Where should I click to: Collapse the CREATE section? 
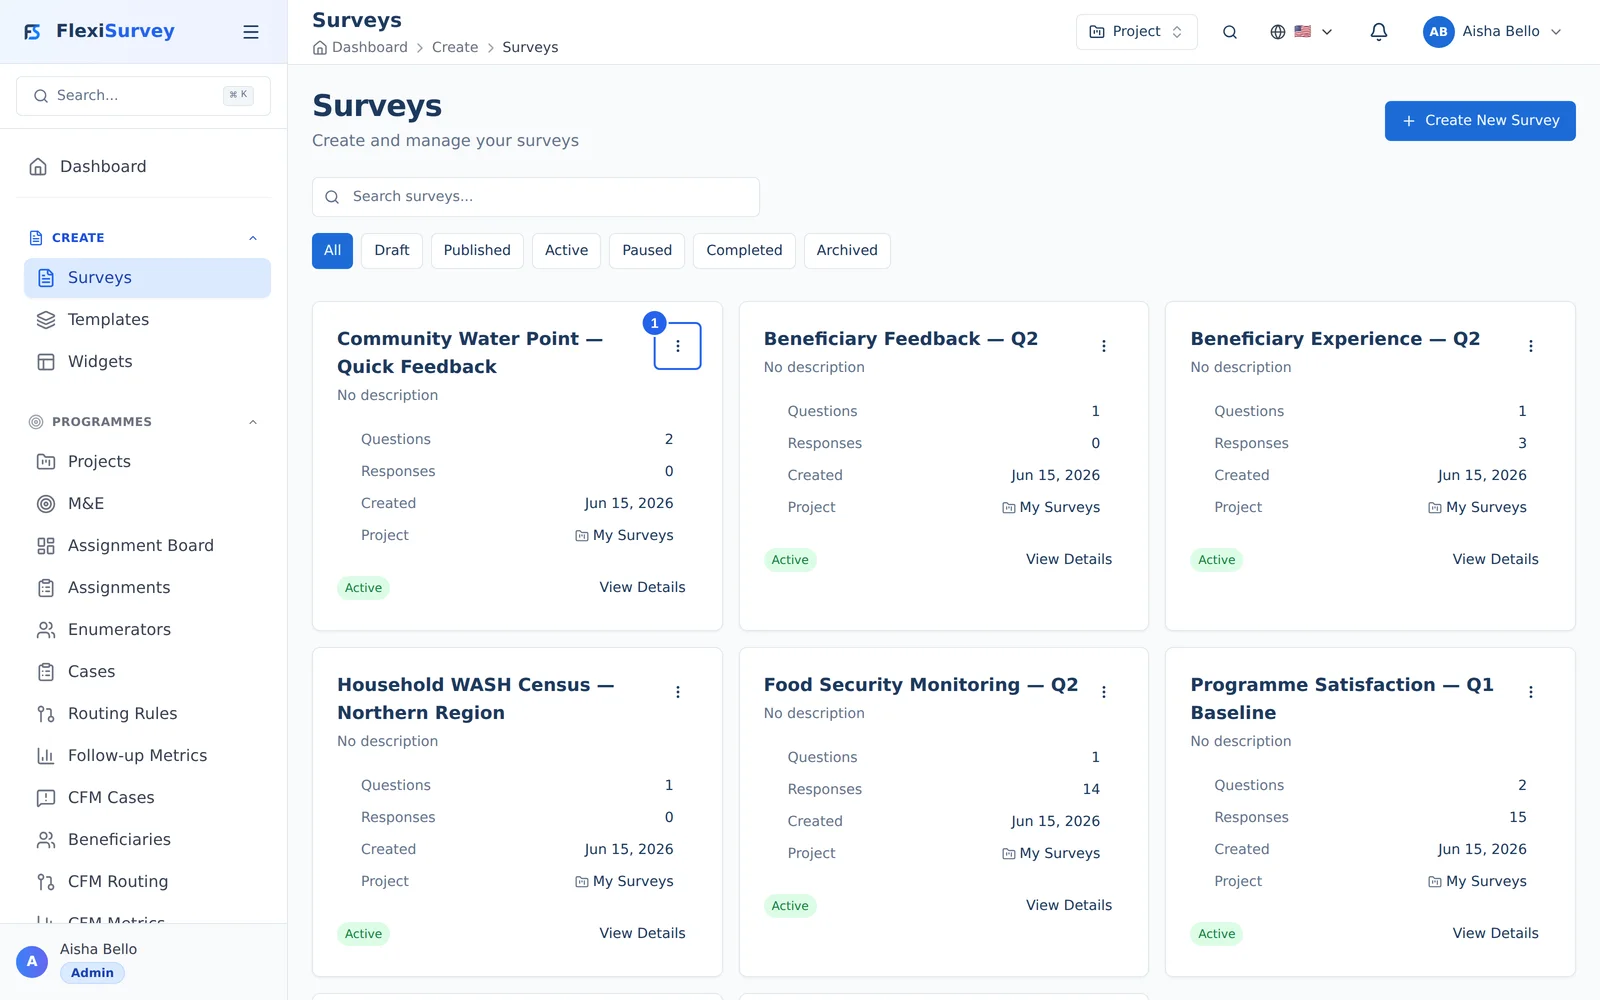(x=253, y=238)
